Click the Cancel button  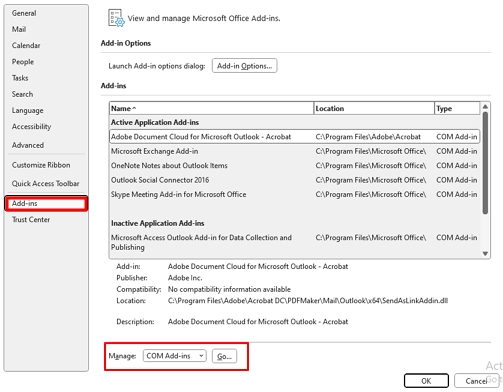pyautogui.click(x=476, y=381)
